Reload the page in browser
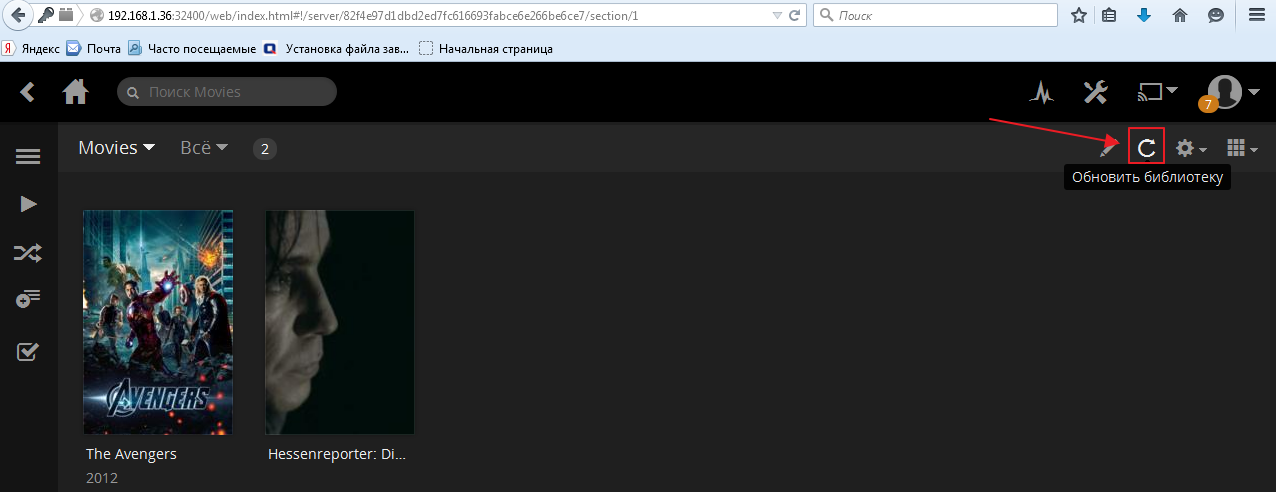This screenshot has width=1276, height=492. tap(796, 16)
